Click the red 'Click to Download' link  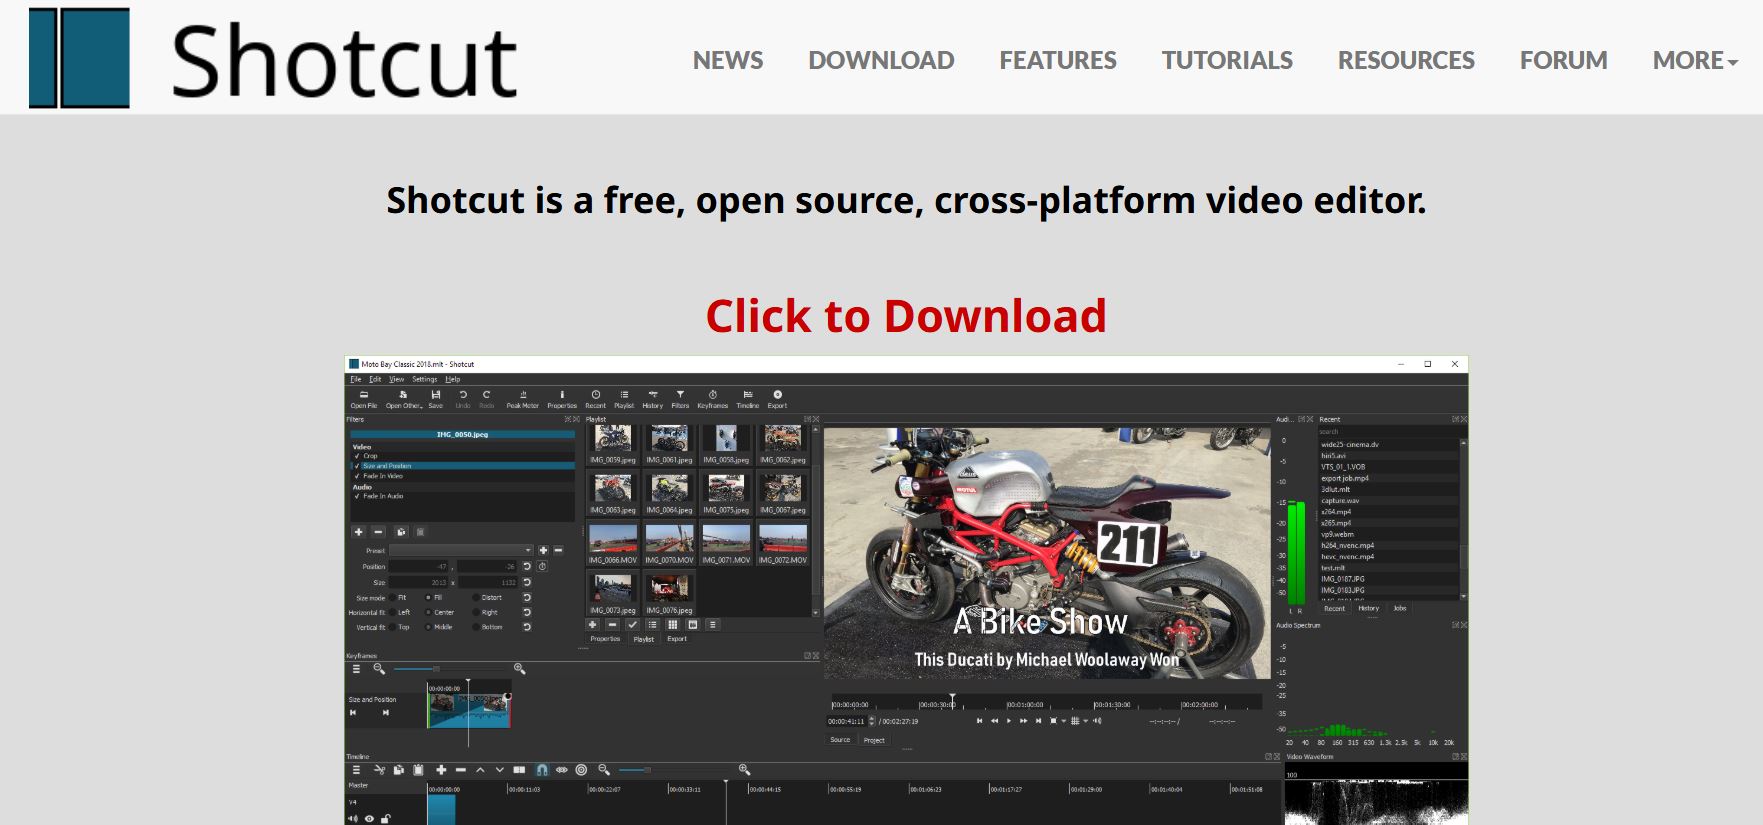click(906, 316)
